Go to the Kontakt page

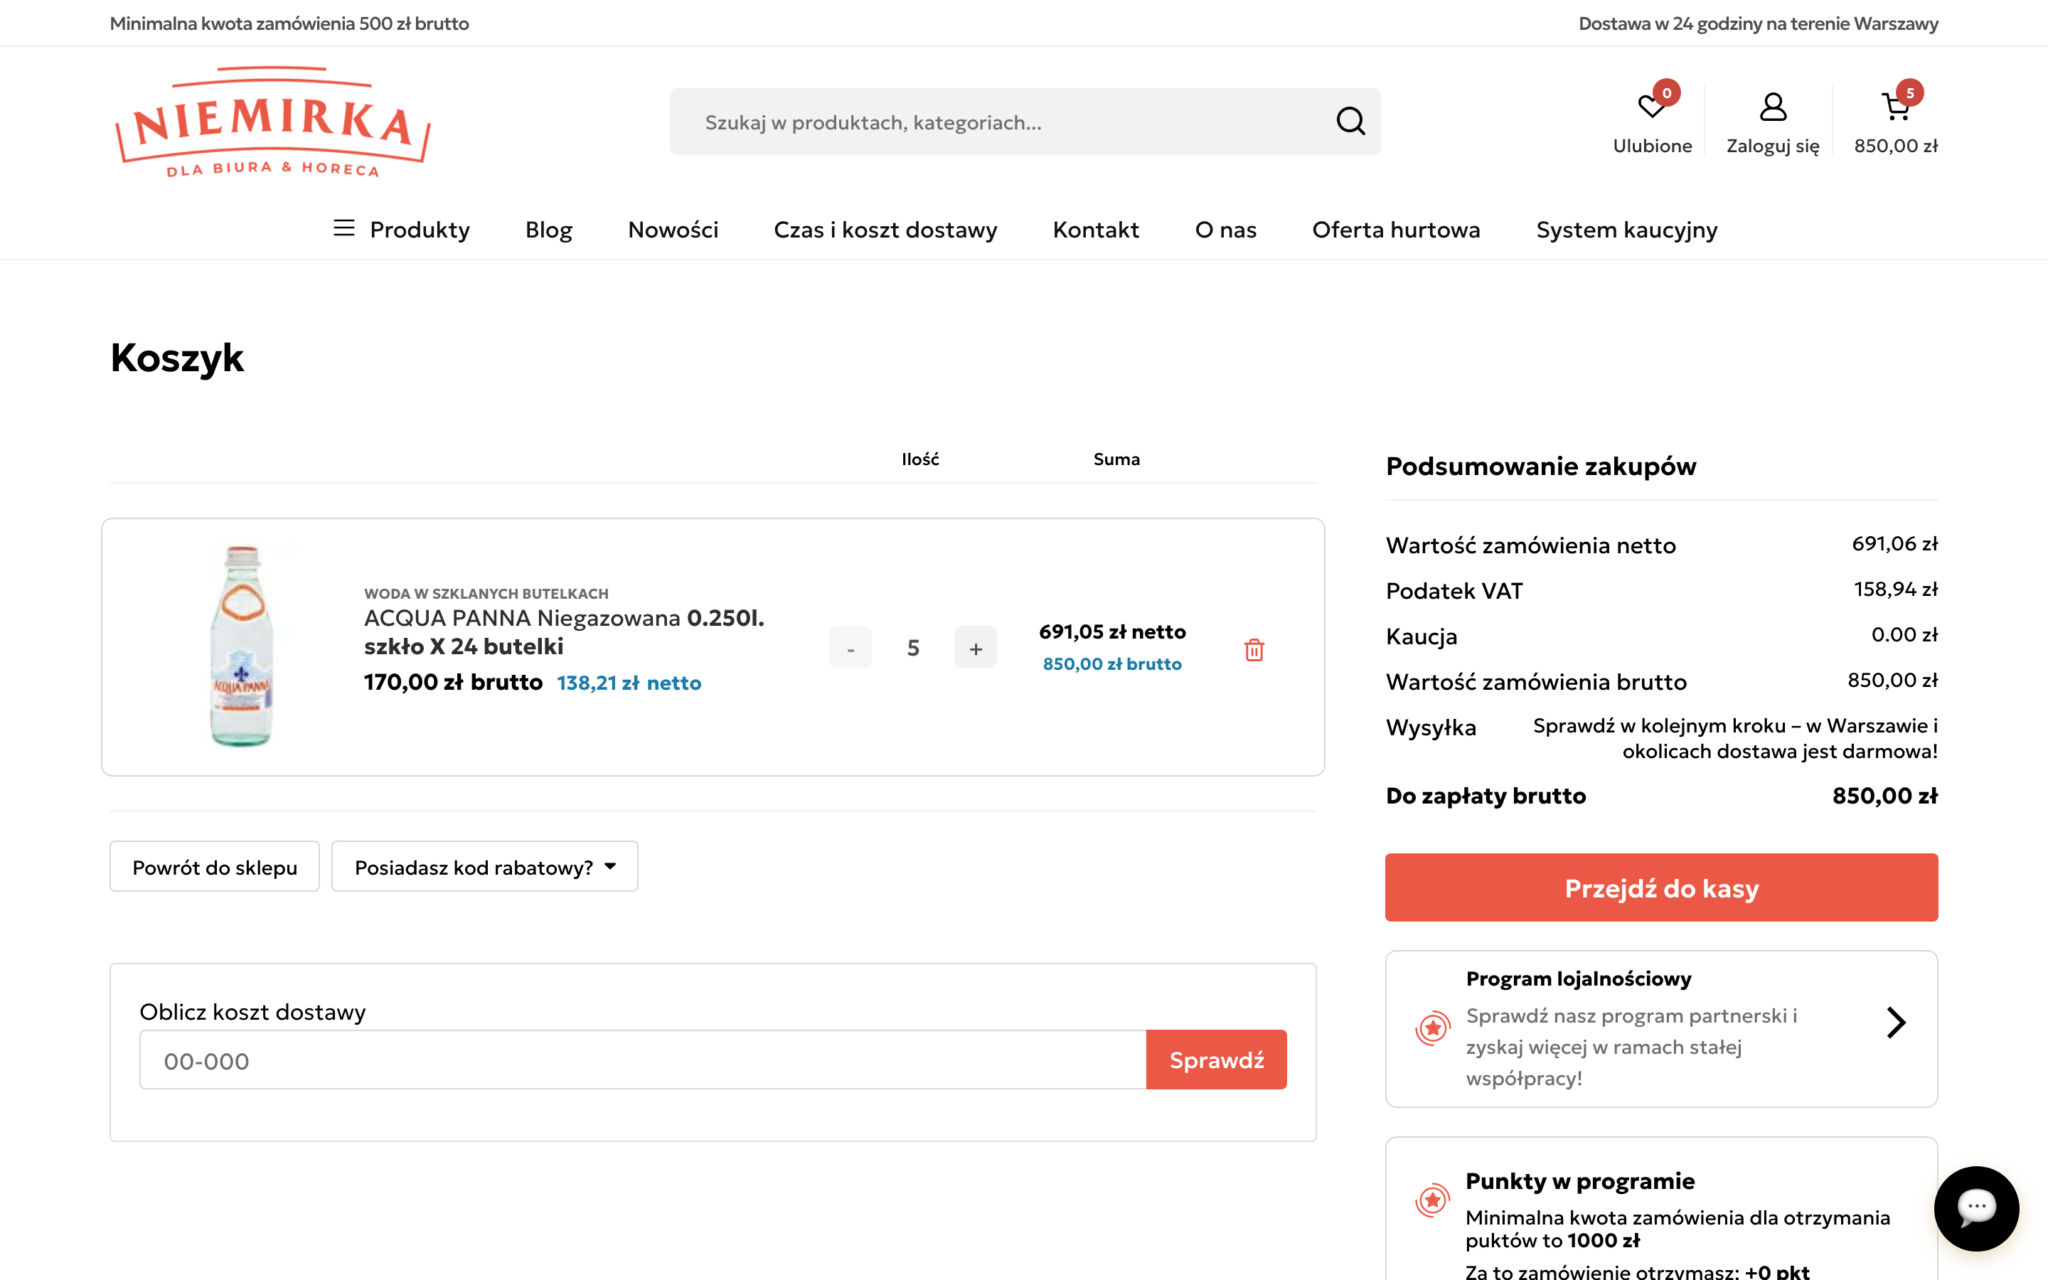point(1096,230)
